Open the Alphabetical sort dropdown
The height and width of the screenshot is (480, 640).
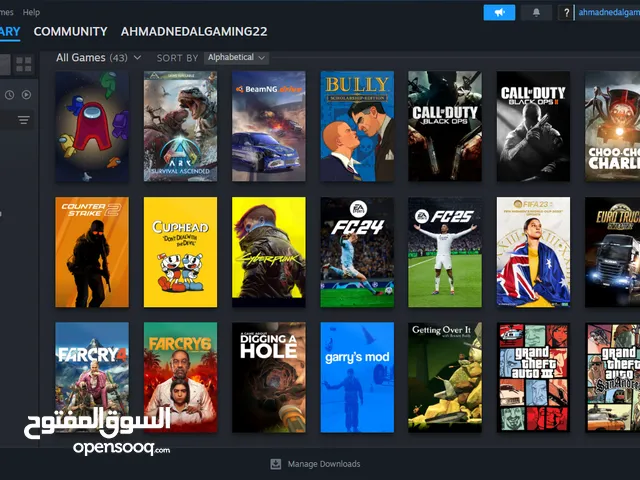point(236,58)
